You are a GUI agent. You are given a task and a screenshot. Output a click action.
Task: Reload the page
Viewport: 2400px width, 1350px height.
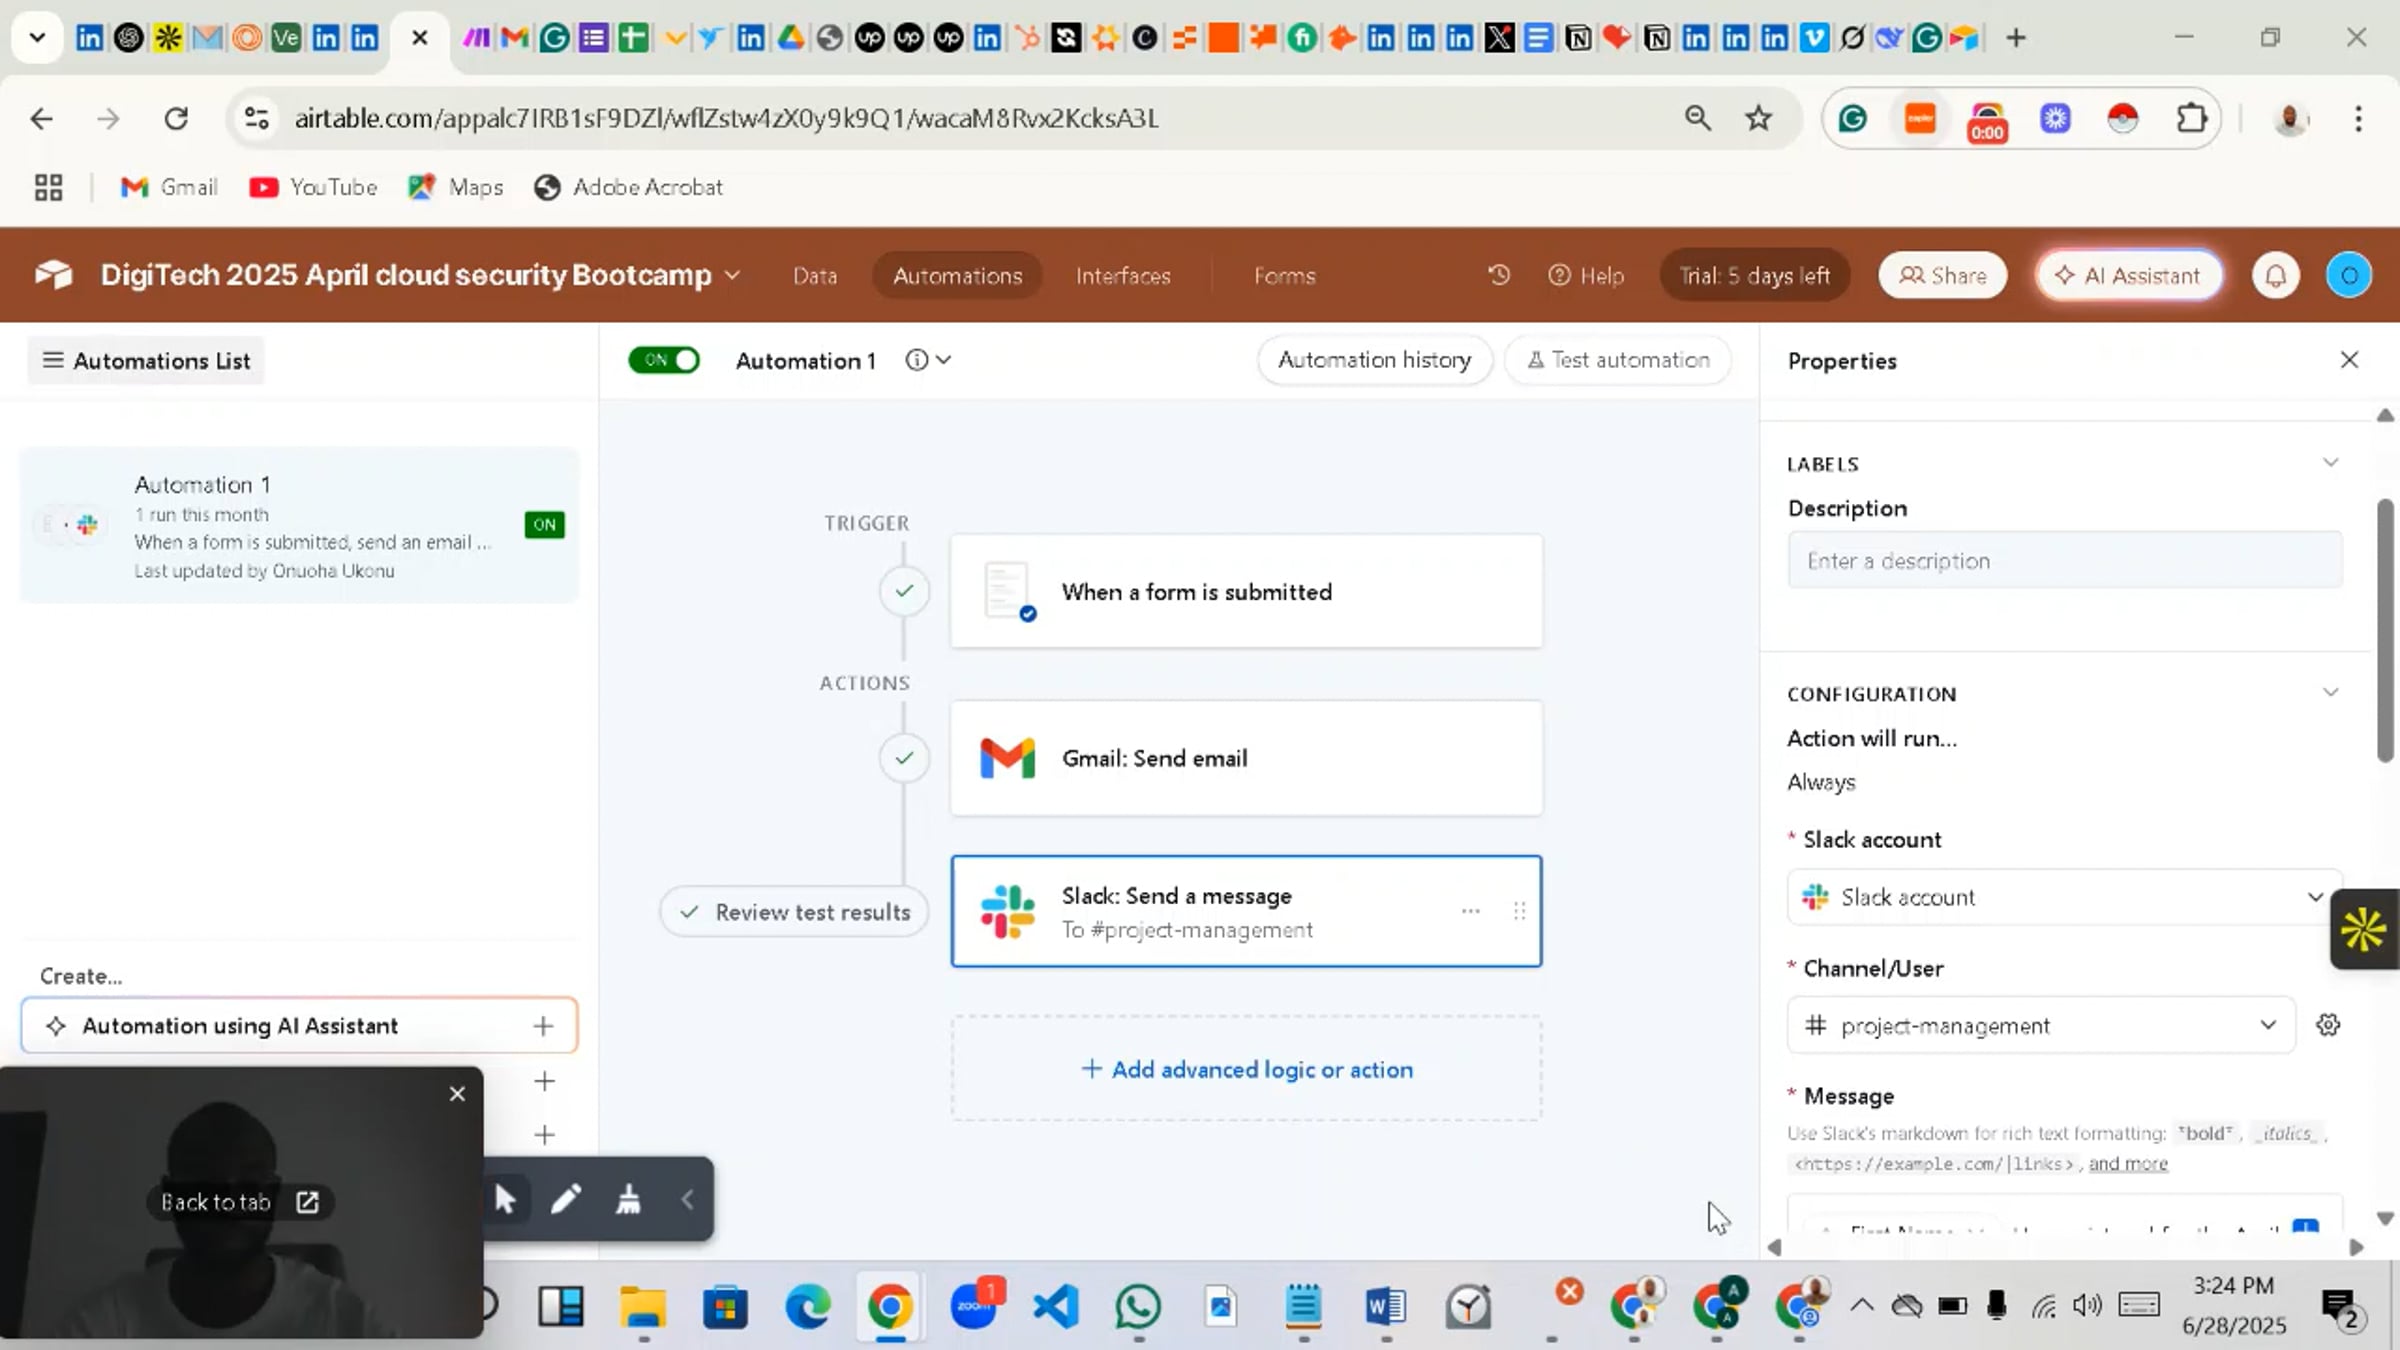click(x=176, y=119)
